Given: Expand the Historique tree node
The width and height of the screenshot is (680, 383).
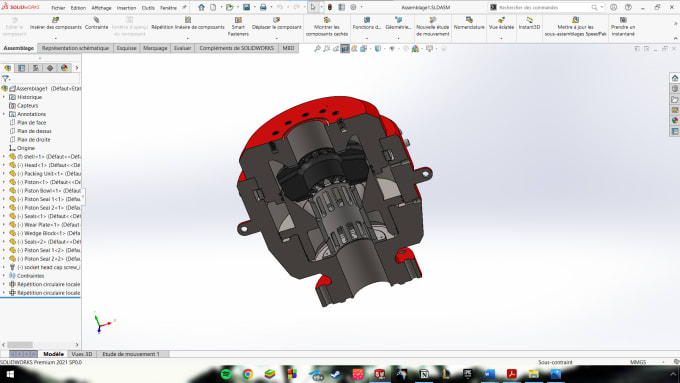Looking at the screenshot, I should [x=4, y=97].
